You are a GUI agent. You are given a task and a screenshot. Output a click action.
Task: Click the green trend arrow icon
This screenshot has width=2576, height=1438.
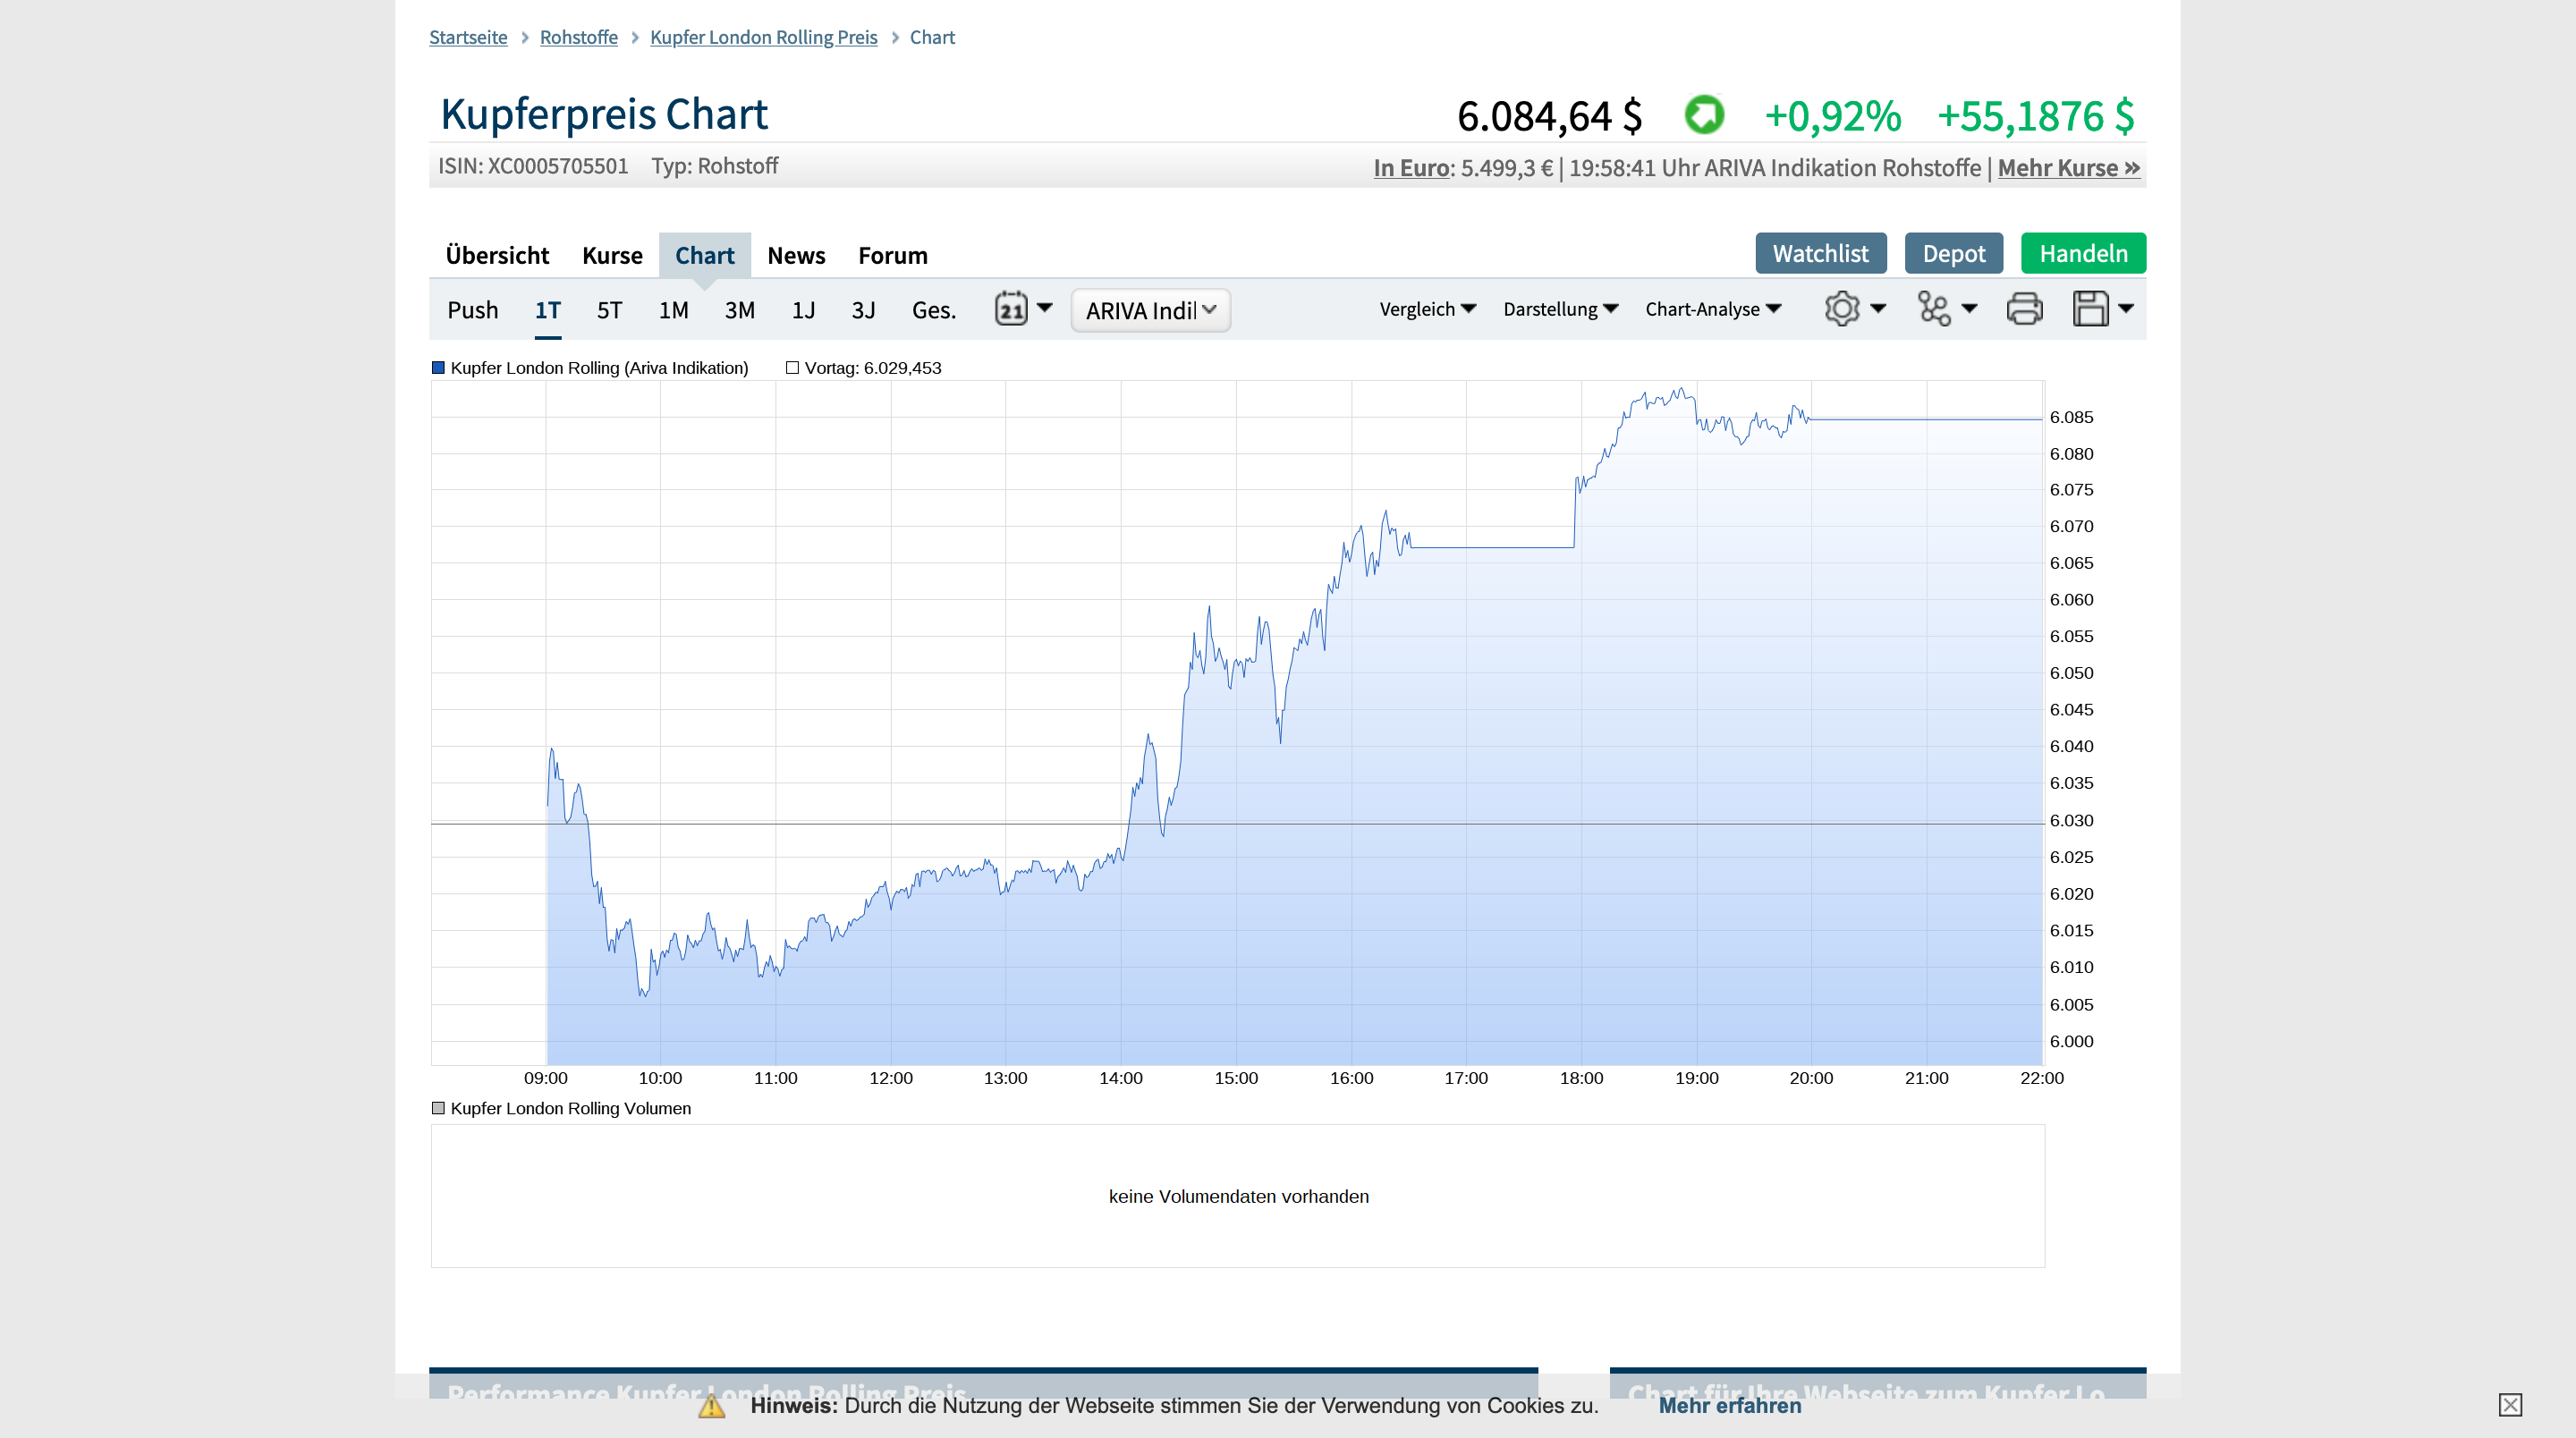tap(1704, 115)
